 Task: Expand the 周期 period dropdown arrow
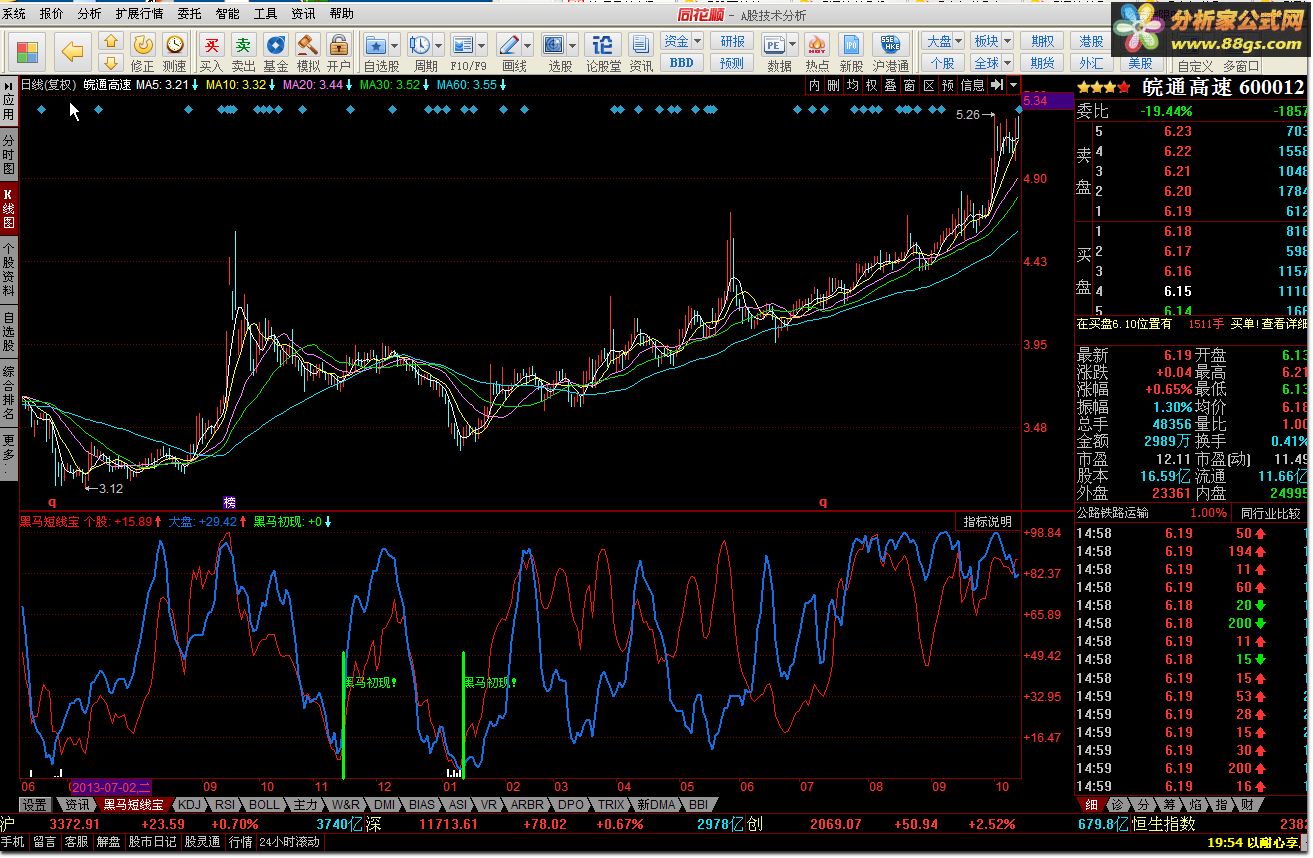tap(438, 45)
